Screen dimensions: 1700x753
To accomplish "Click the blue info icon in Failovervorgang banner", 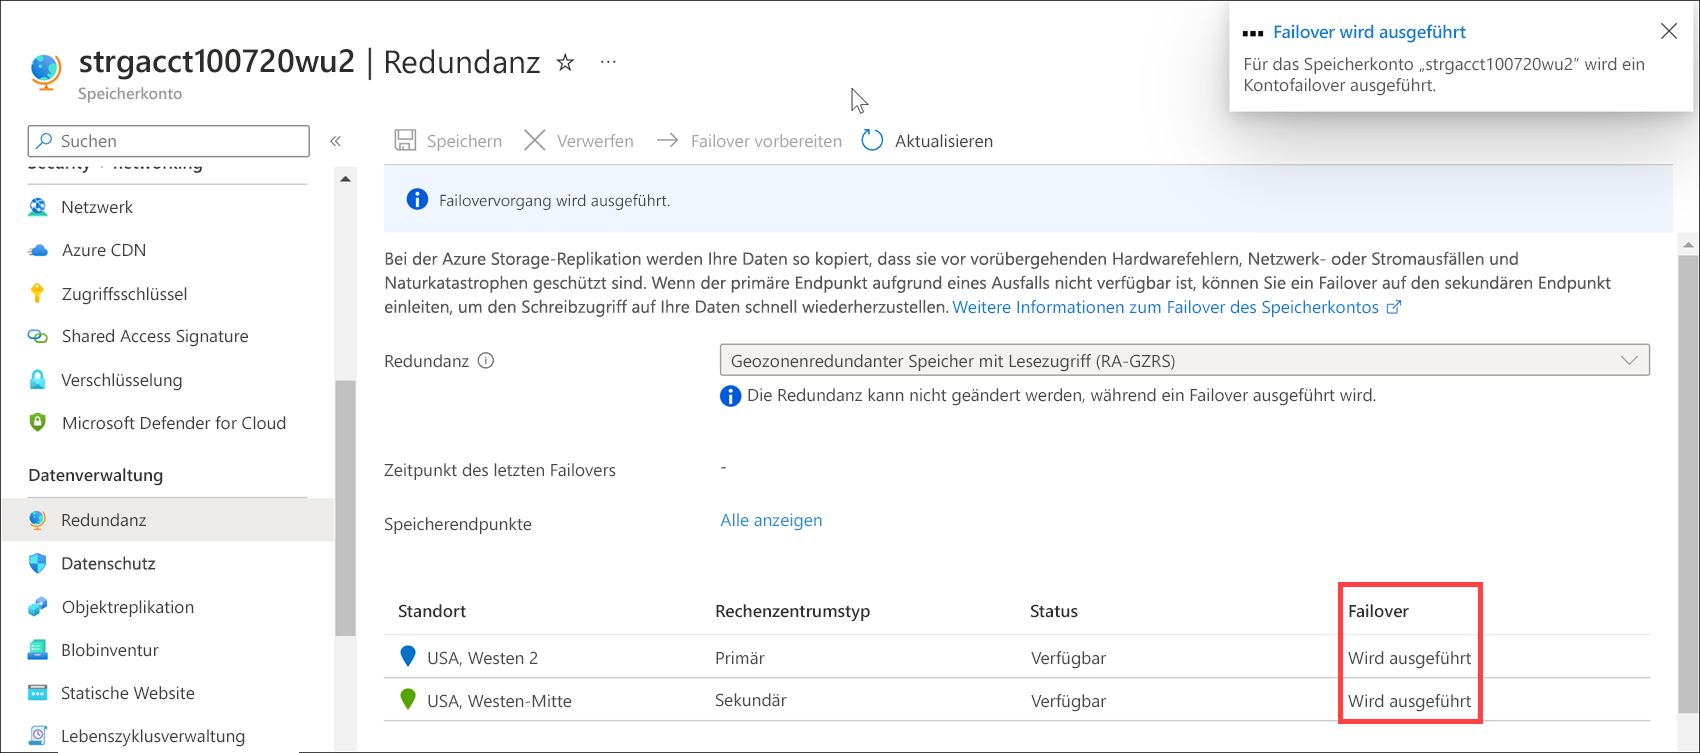I will pos(417,199).
